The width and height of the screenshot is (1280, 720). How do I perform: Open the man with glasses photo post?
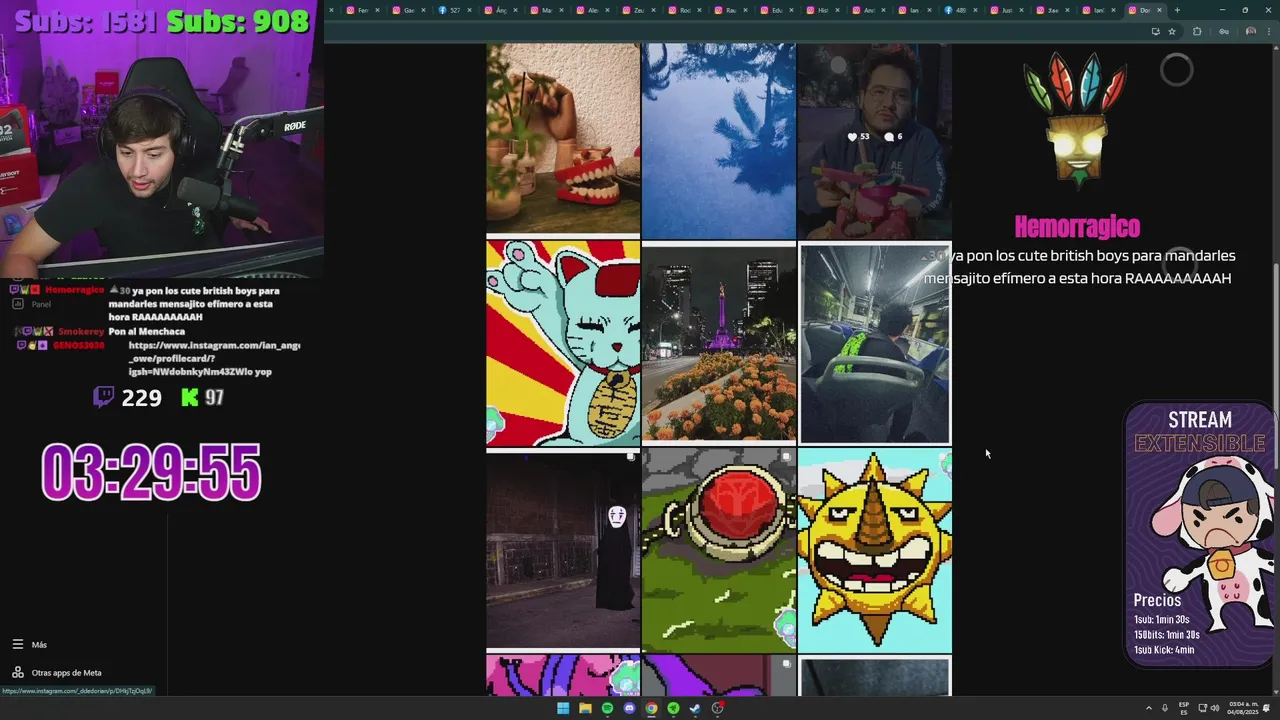(875, 140)
